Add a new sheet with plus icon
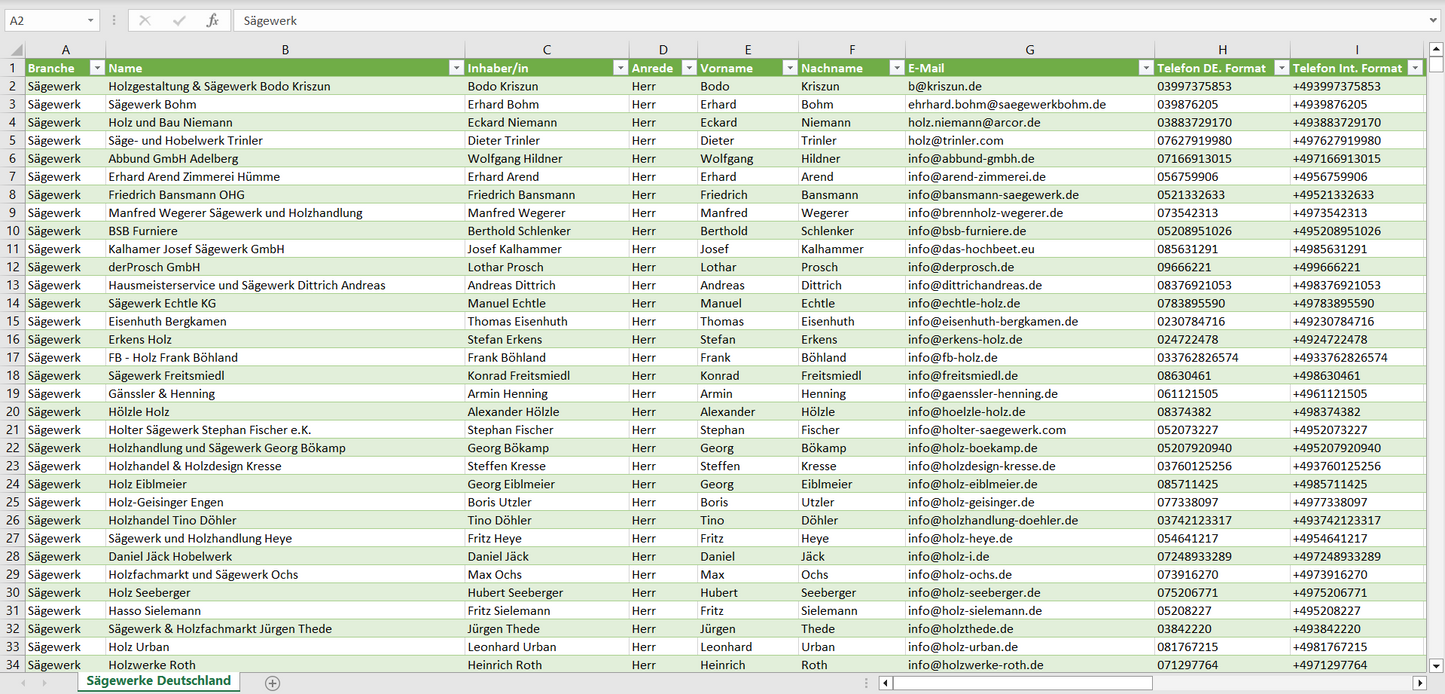Image resolution: width=1445 pixels, height=694 pixels. click(x=272, y=683)
